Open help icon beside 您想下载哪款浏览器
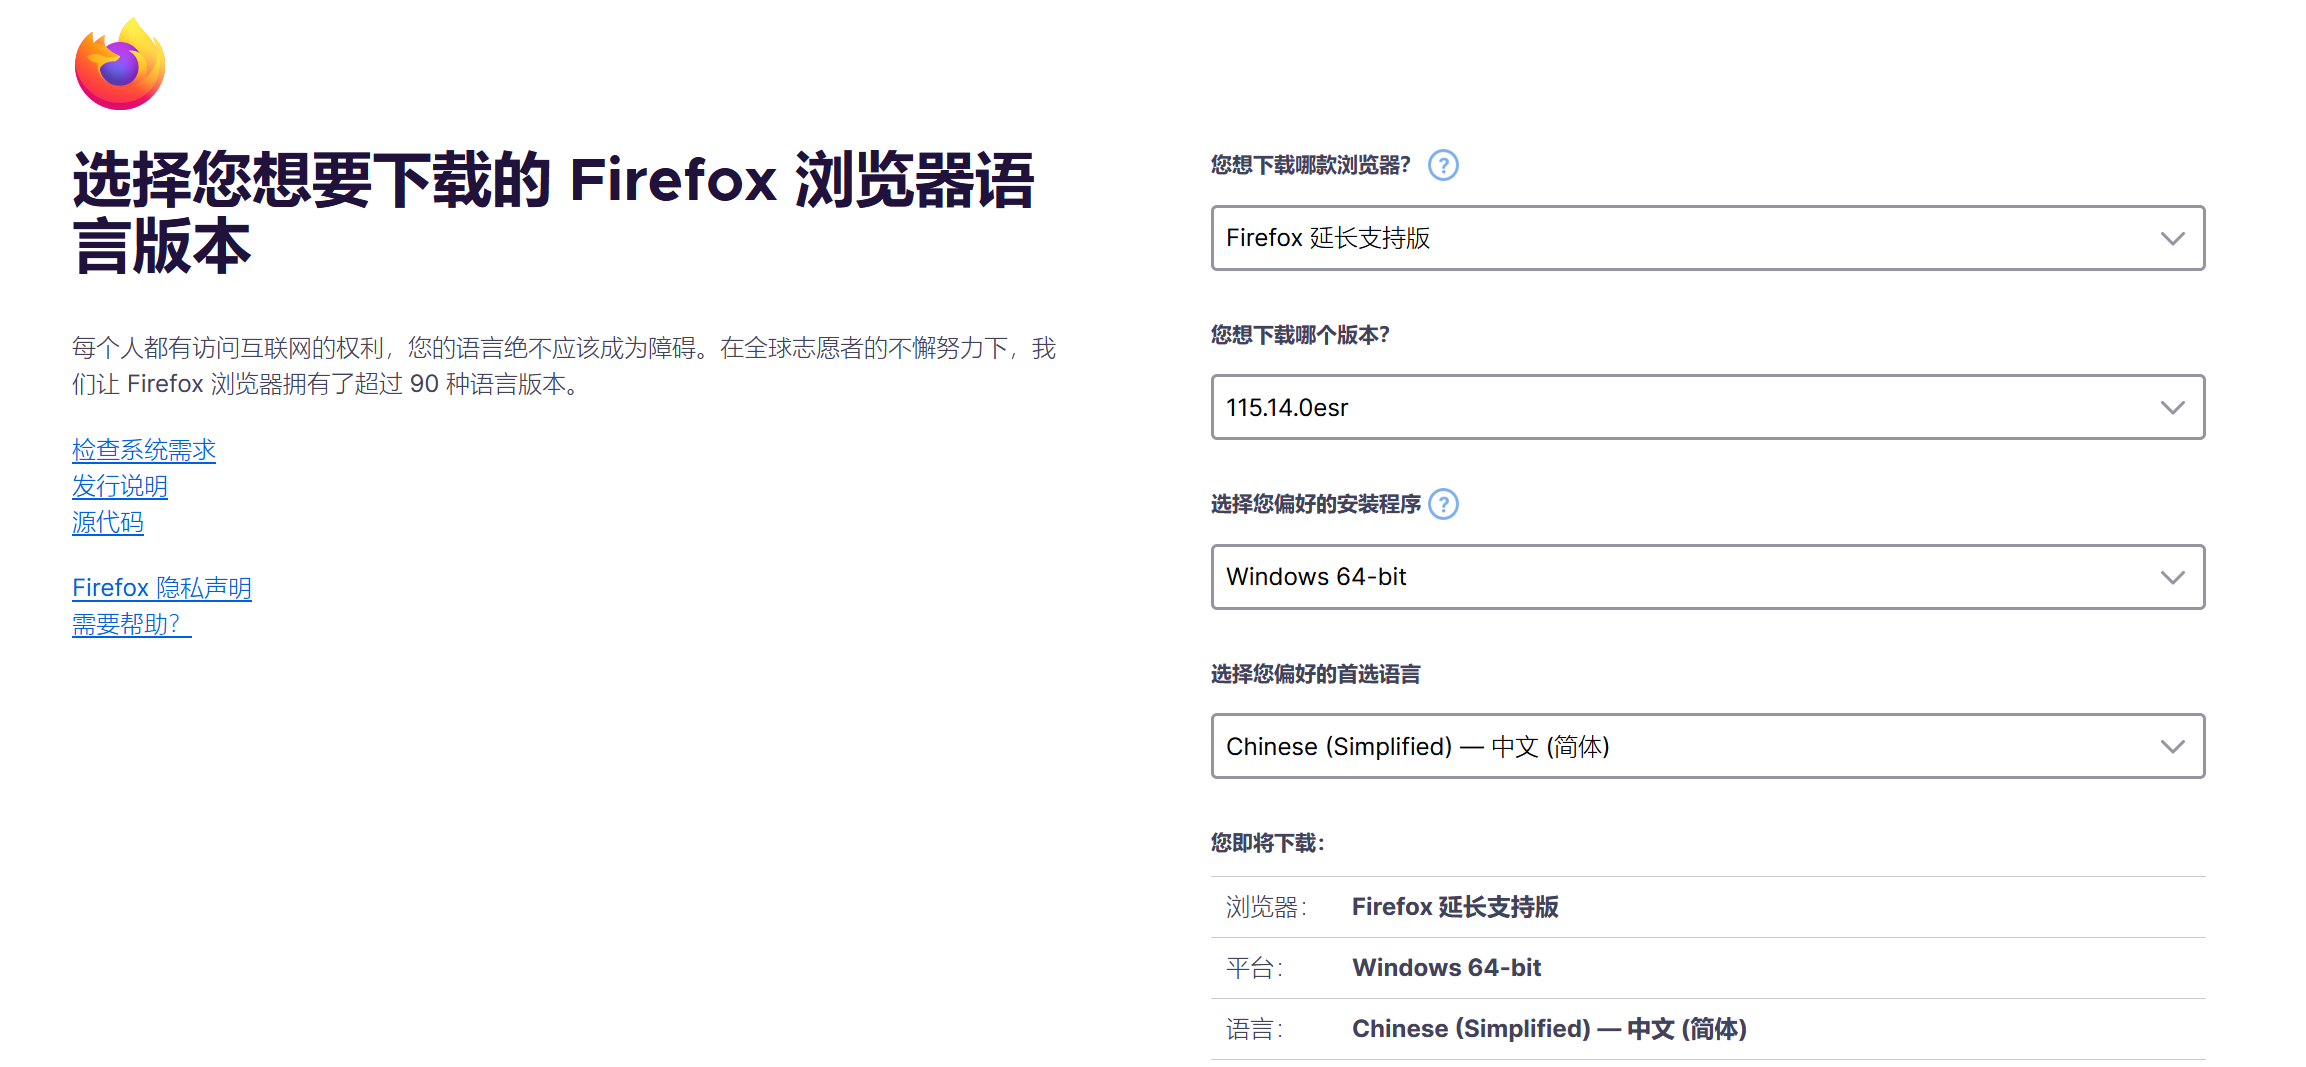Viewport: 2306px width, 1067px height. click(x=1443, y=165)
